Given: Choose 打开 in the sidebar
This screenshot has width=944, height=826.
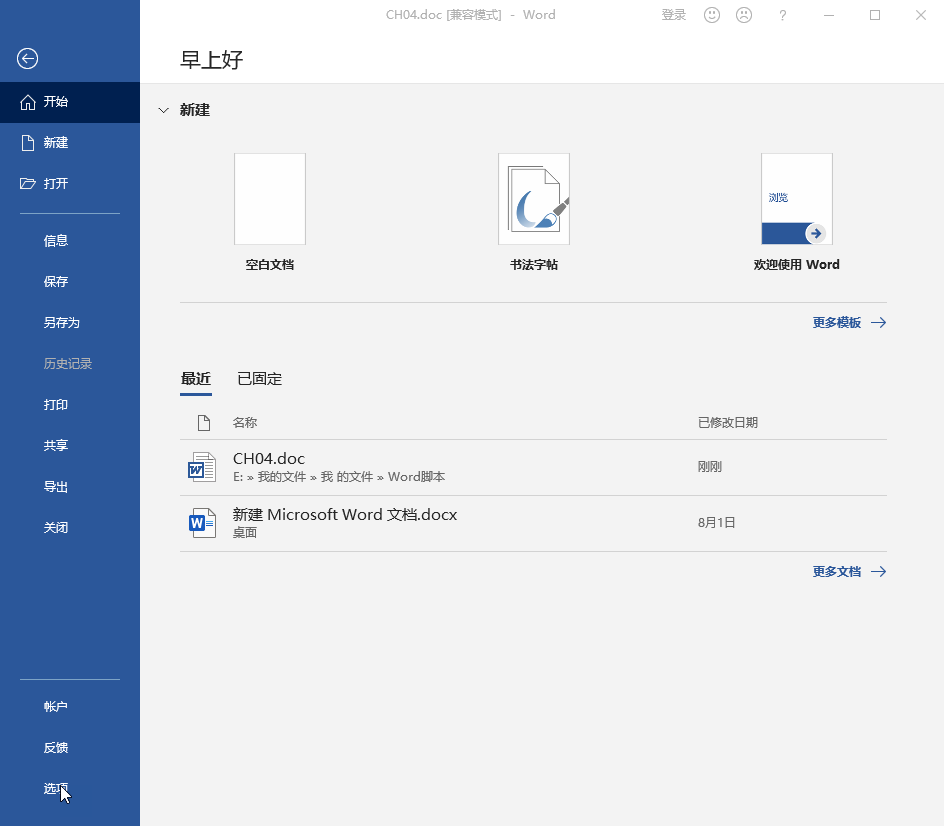Looking at the screenshot, I should [x=70, y=184].
